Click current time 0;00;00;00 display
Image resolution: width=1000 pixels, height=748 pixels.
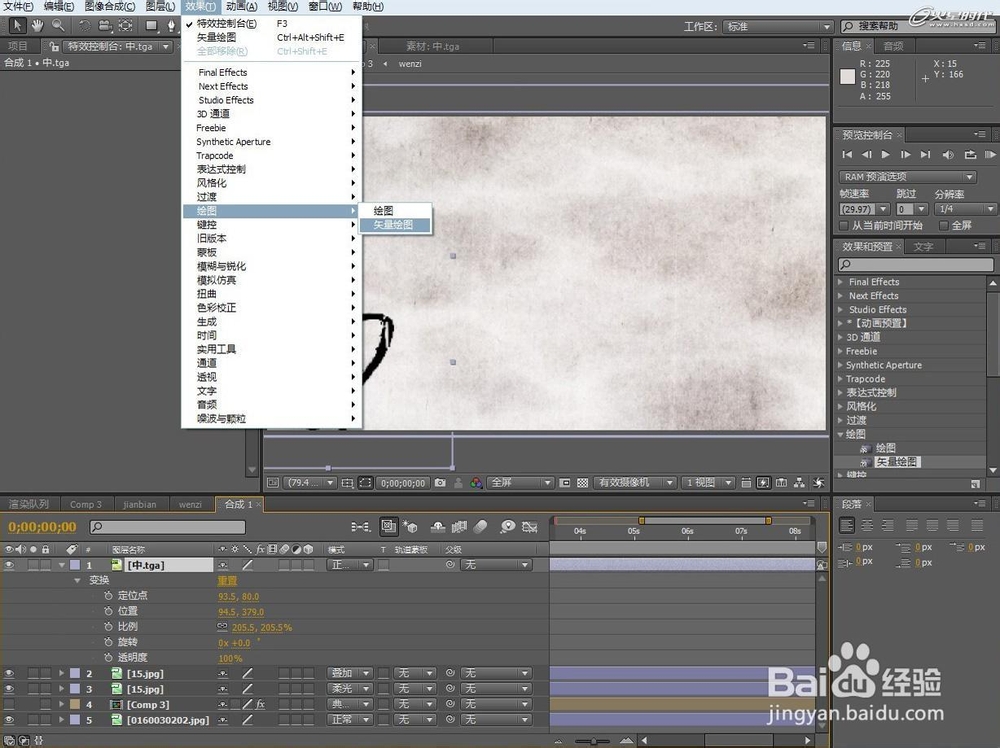pyautogui.click(x=42, y=527)
